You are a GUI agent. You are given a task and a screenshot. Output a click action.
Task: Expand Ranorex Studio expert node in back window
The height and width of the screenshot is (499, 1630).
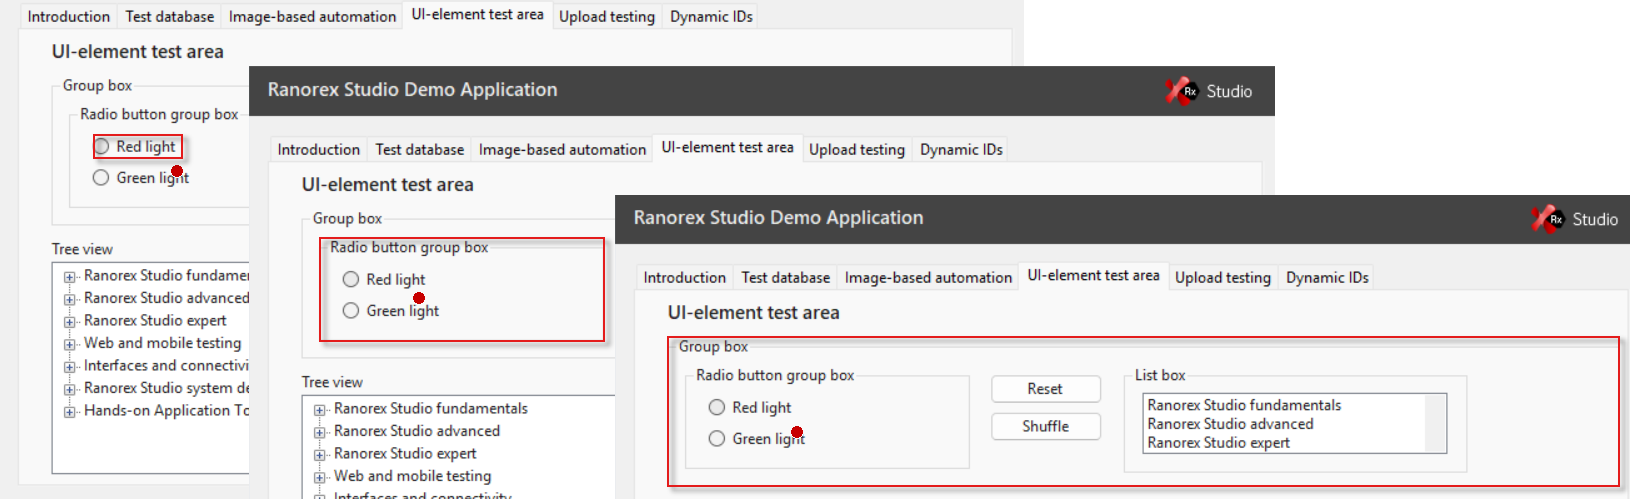(70, 321)
